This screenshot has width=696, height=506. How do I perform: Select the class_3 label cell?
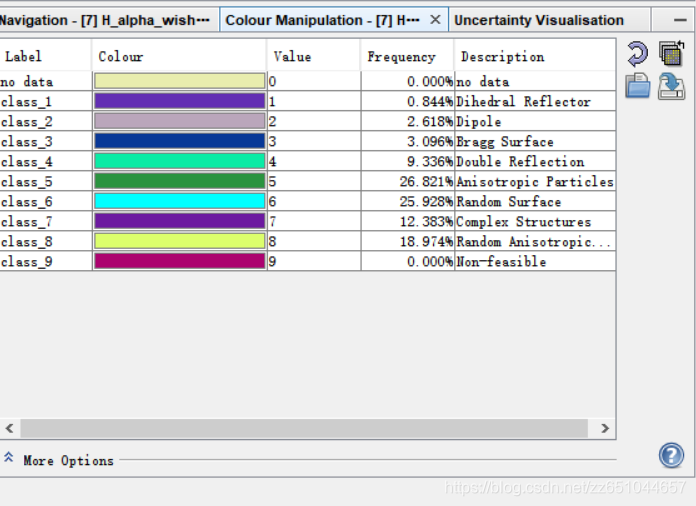(x=46, y=141)
